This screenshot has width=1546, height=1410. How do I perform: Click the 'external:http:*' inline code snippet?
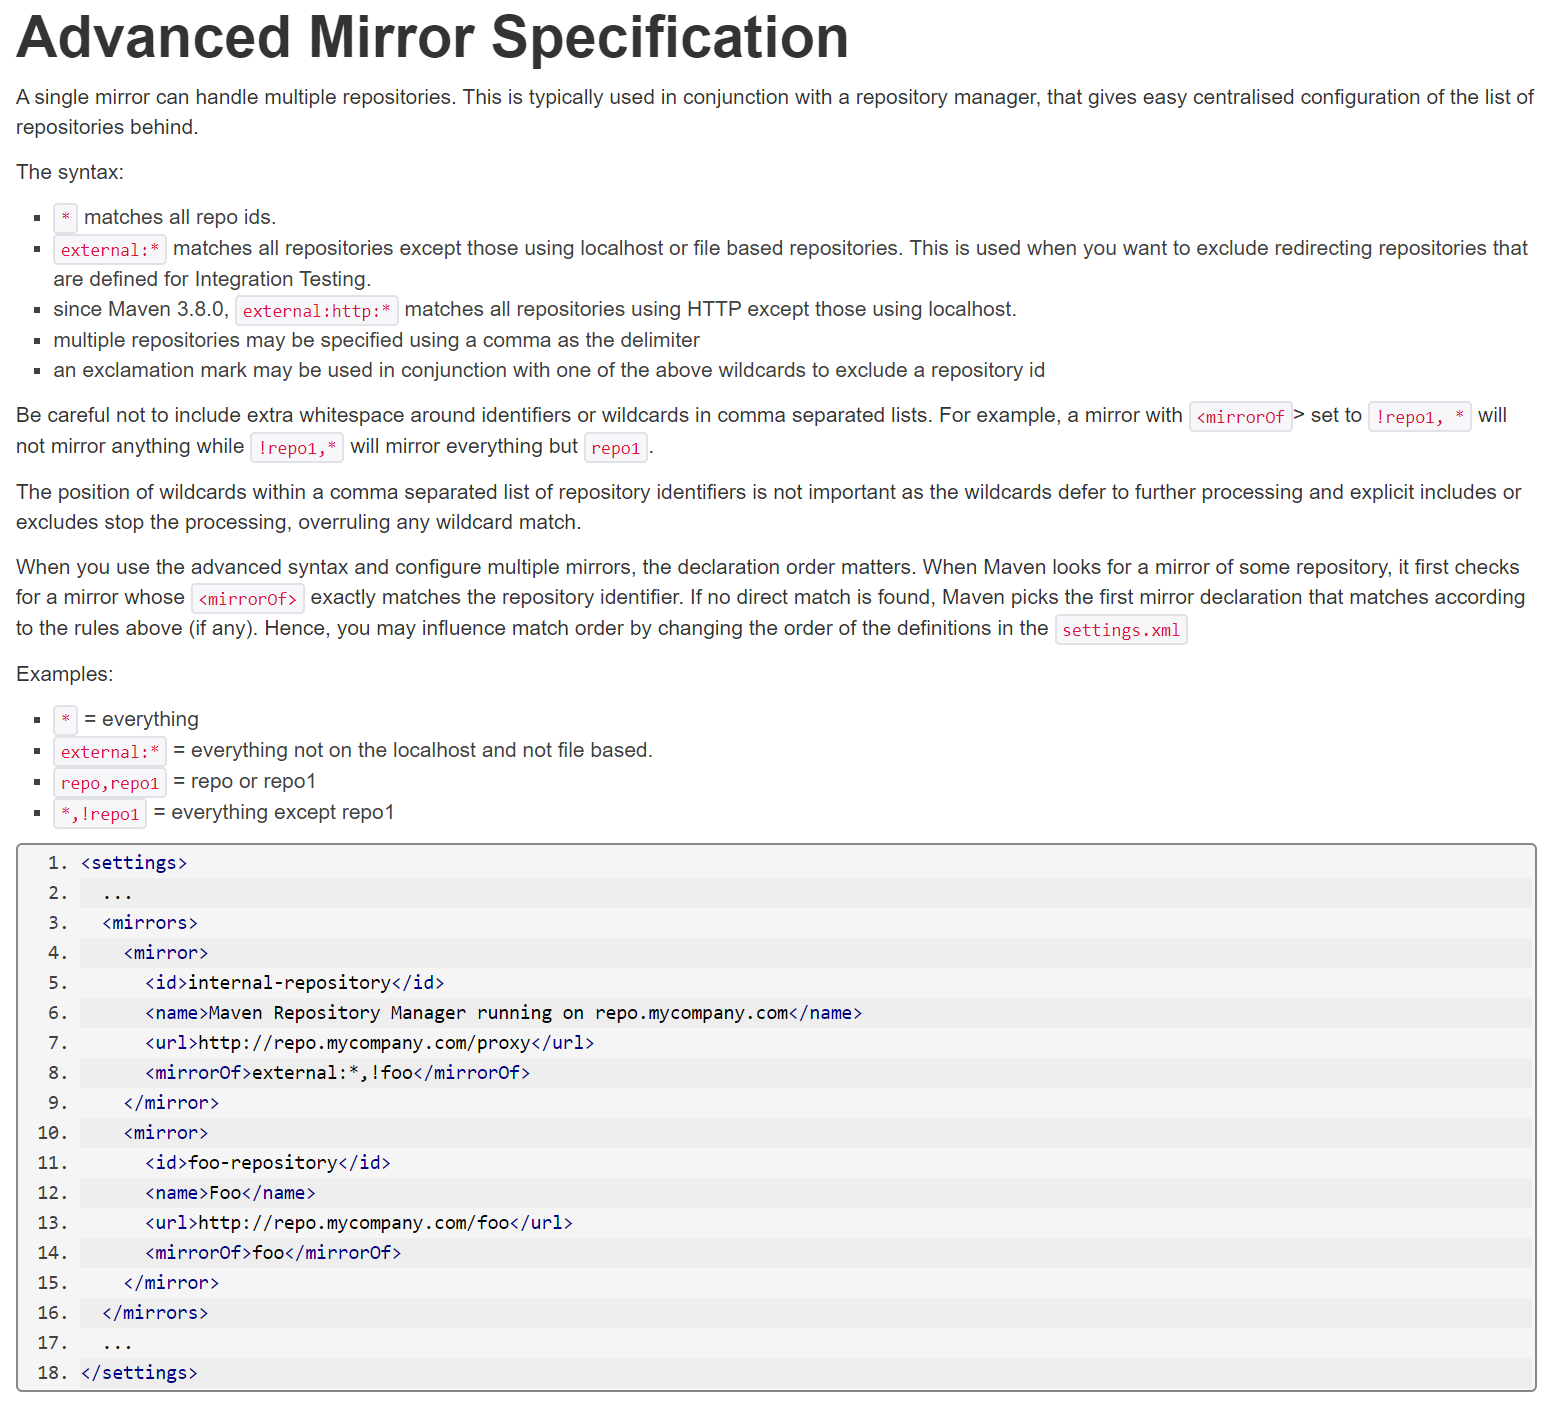[317, 310]
